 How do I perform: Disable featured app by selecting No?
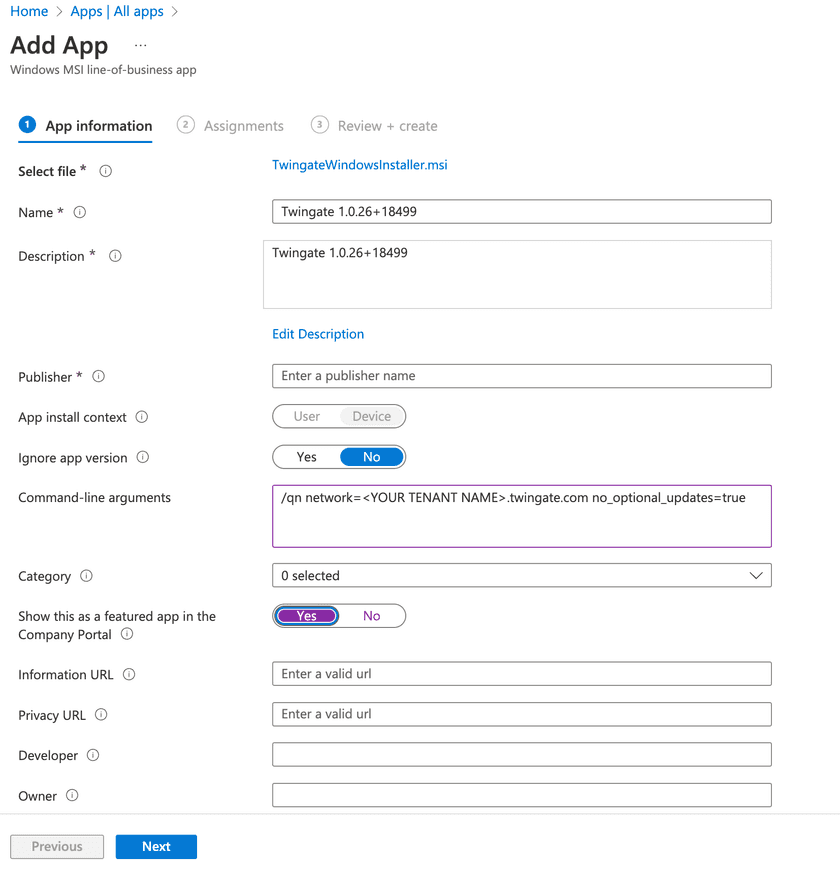click(x=372, y=616)
